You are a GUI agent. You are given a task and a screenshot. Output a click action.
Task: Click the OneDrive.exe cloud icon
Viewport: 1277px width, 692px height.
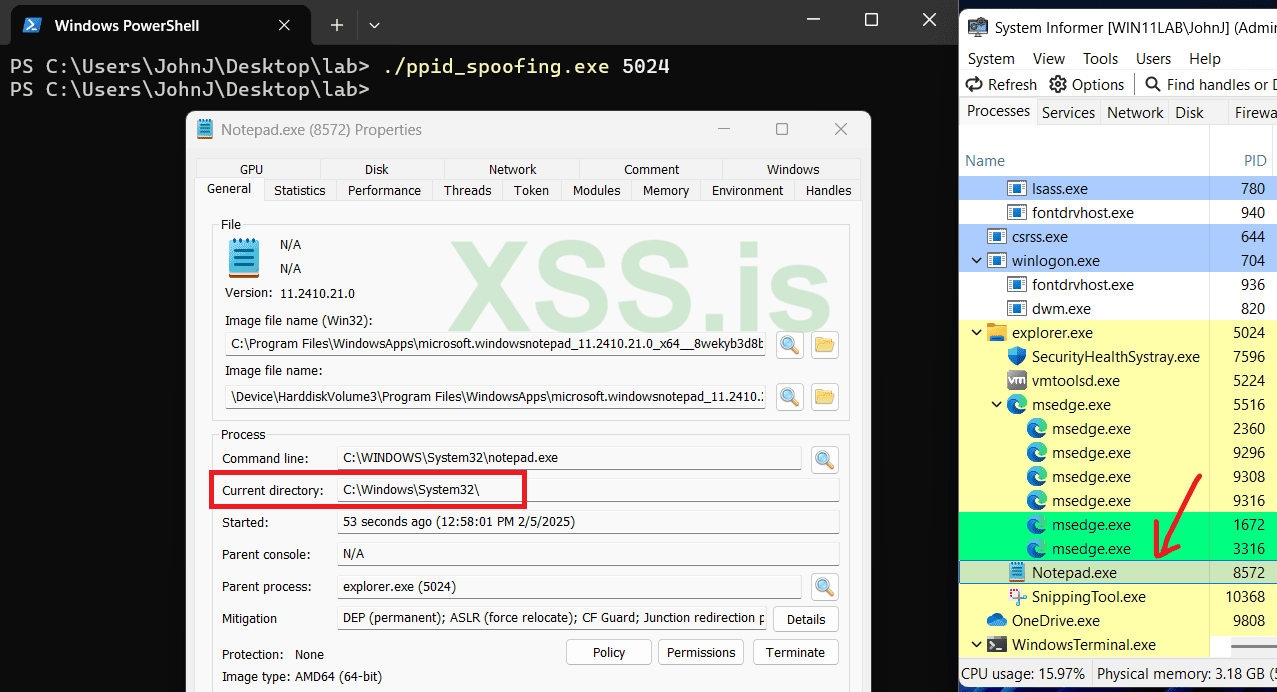(x=995, y=620)
